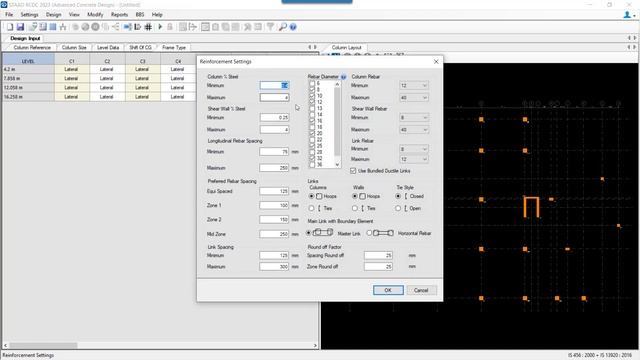Click Spacing Round off field
Viewport: 640px width, 360px height.
pyautogui.click(x=378, y=256)
